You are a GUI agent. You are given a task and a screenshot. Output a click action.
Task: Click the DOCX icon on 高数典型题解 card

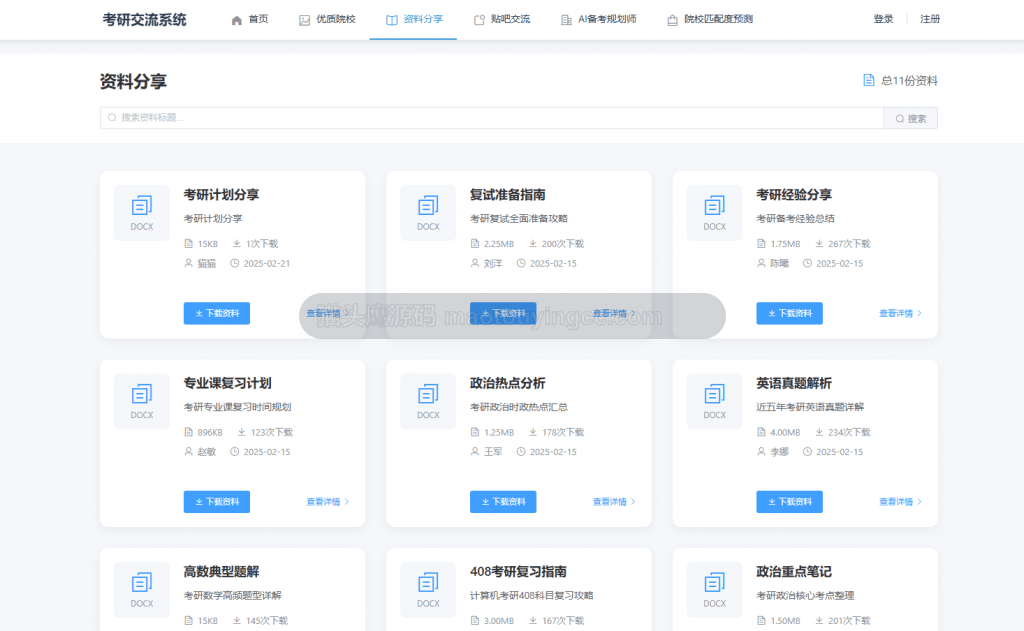coord(142,589)
